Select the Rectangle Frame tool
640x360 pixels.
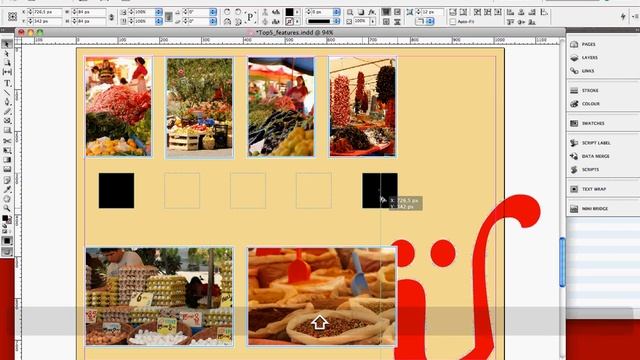7,121
